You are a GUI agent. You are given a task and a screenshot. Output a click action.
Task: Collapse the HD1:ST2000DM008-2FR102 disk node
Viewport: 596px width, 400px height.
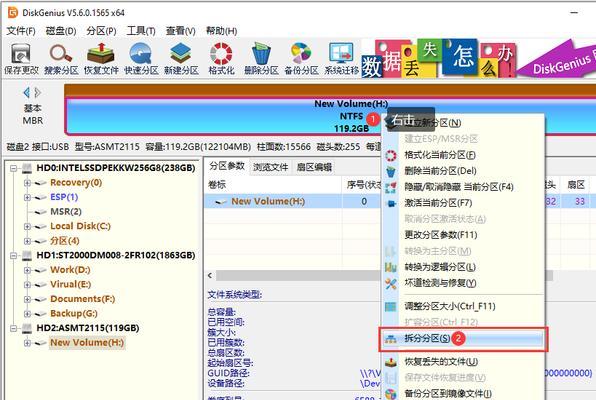point(14,256)
